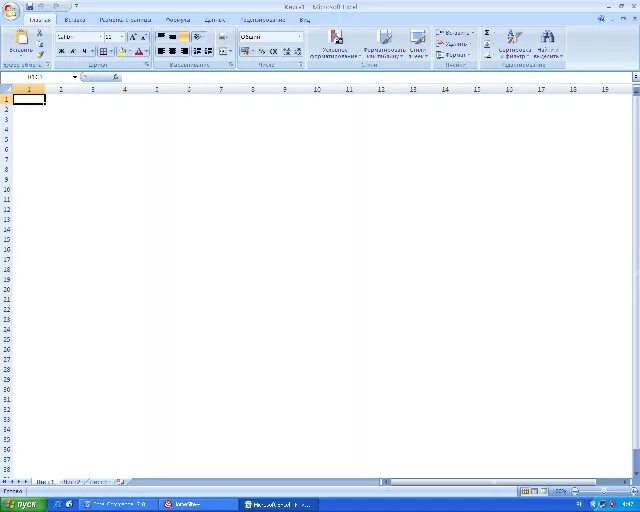Click the Clear eraser icon

pos(487,55)
